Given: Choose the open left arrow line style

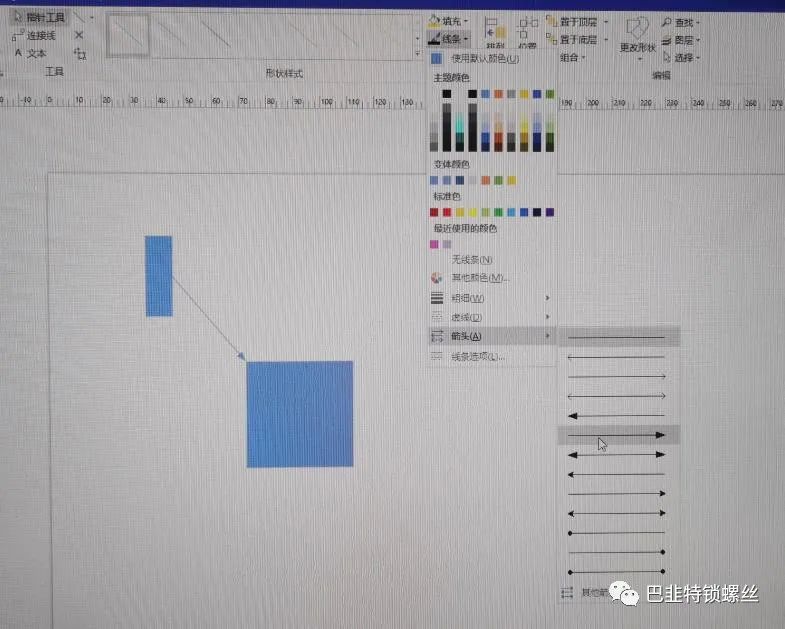Looking at the screenshot, I should 619,357.
